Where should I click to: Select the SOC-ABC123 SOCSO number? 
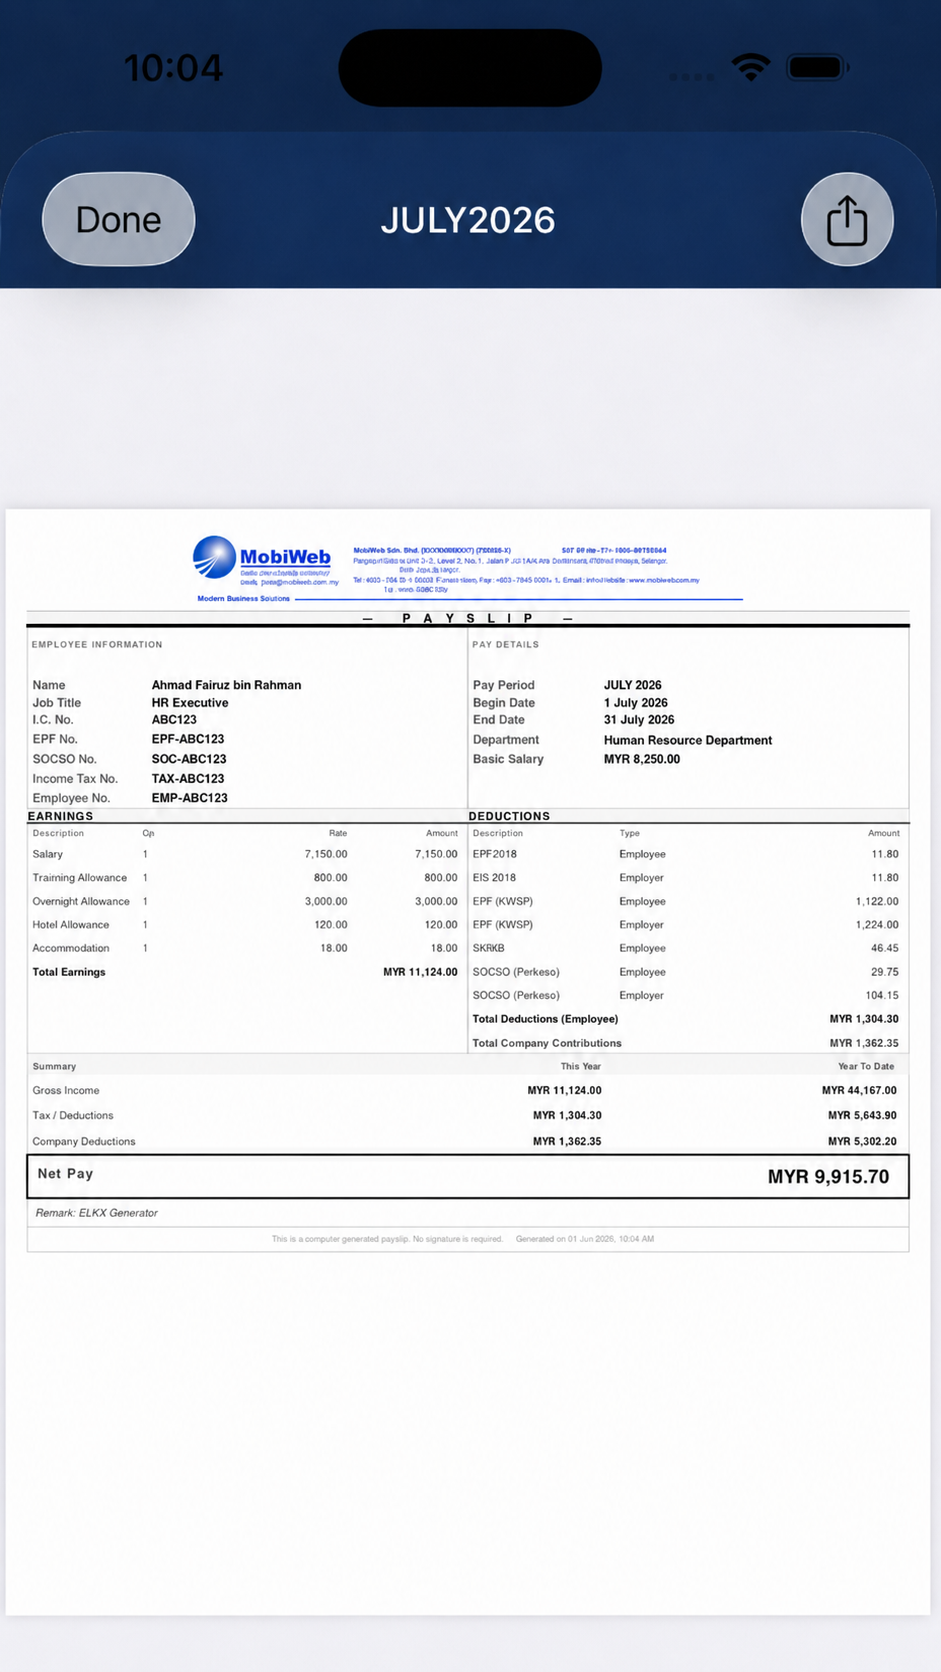[x=189, y=759]
